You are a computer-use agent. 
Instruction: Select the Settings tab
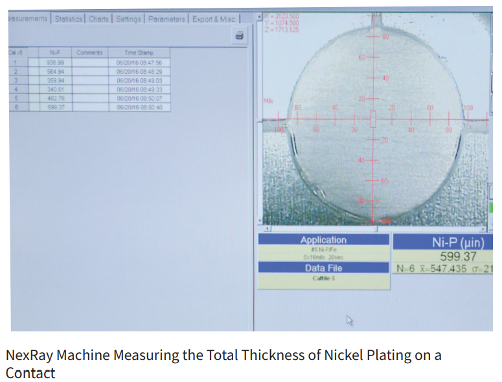[x=128, y=19]
